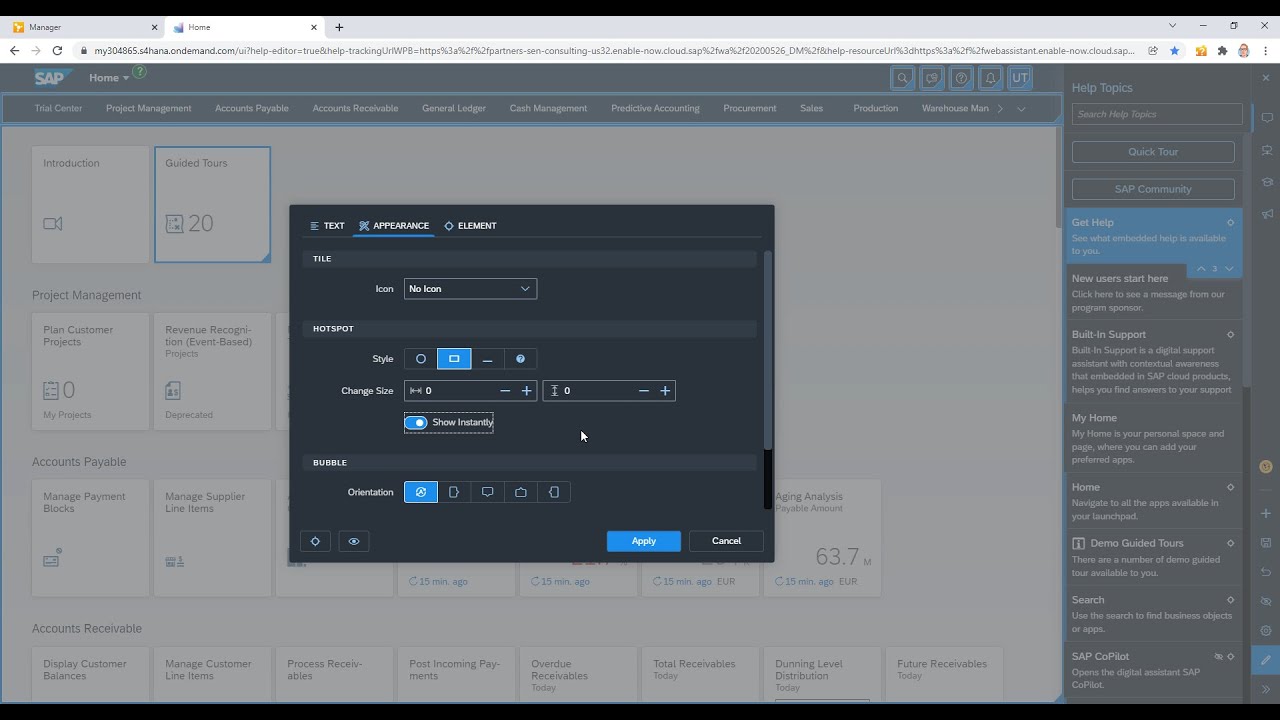The width and height of the screenshot is (1280, 720).
Task: Click the Cancel button
Action: click(726, 541)
